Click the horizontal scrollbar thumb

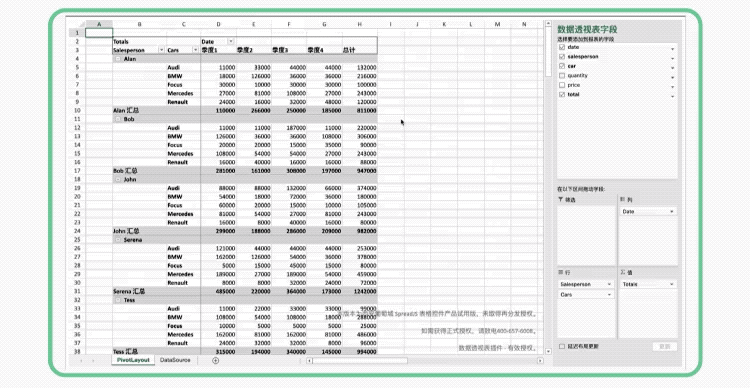360,361
